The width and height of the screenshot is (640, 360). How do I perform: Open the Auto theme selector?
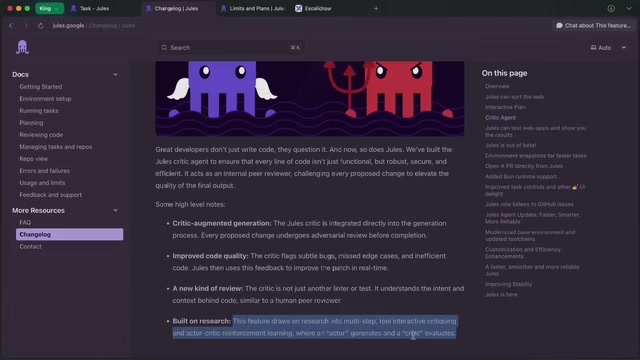608,47
